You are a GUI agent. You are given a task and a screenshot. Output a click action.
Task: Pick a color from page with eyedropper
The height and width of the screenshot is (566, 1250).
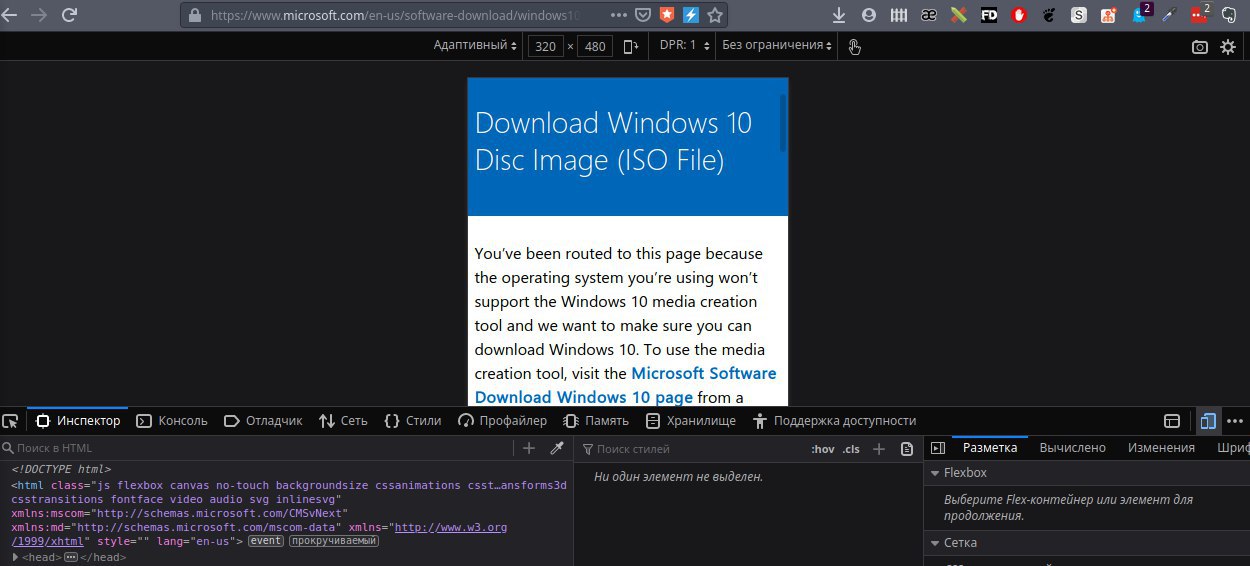557,448
